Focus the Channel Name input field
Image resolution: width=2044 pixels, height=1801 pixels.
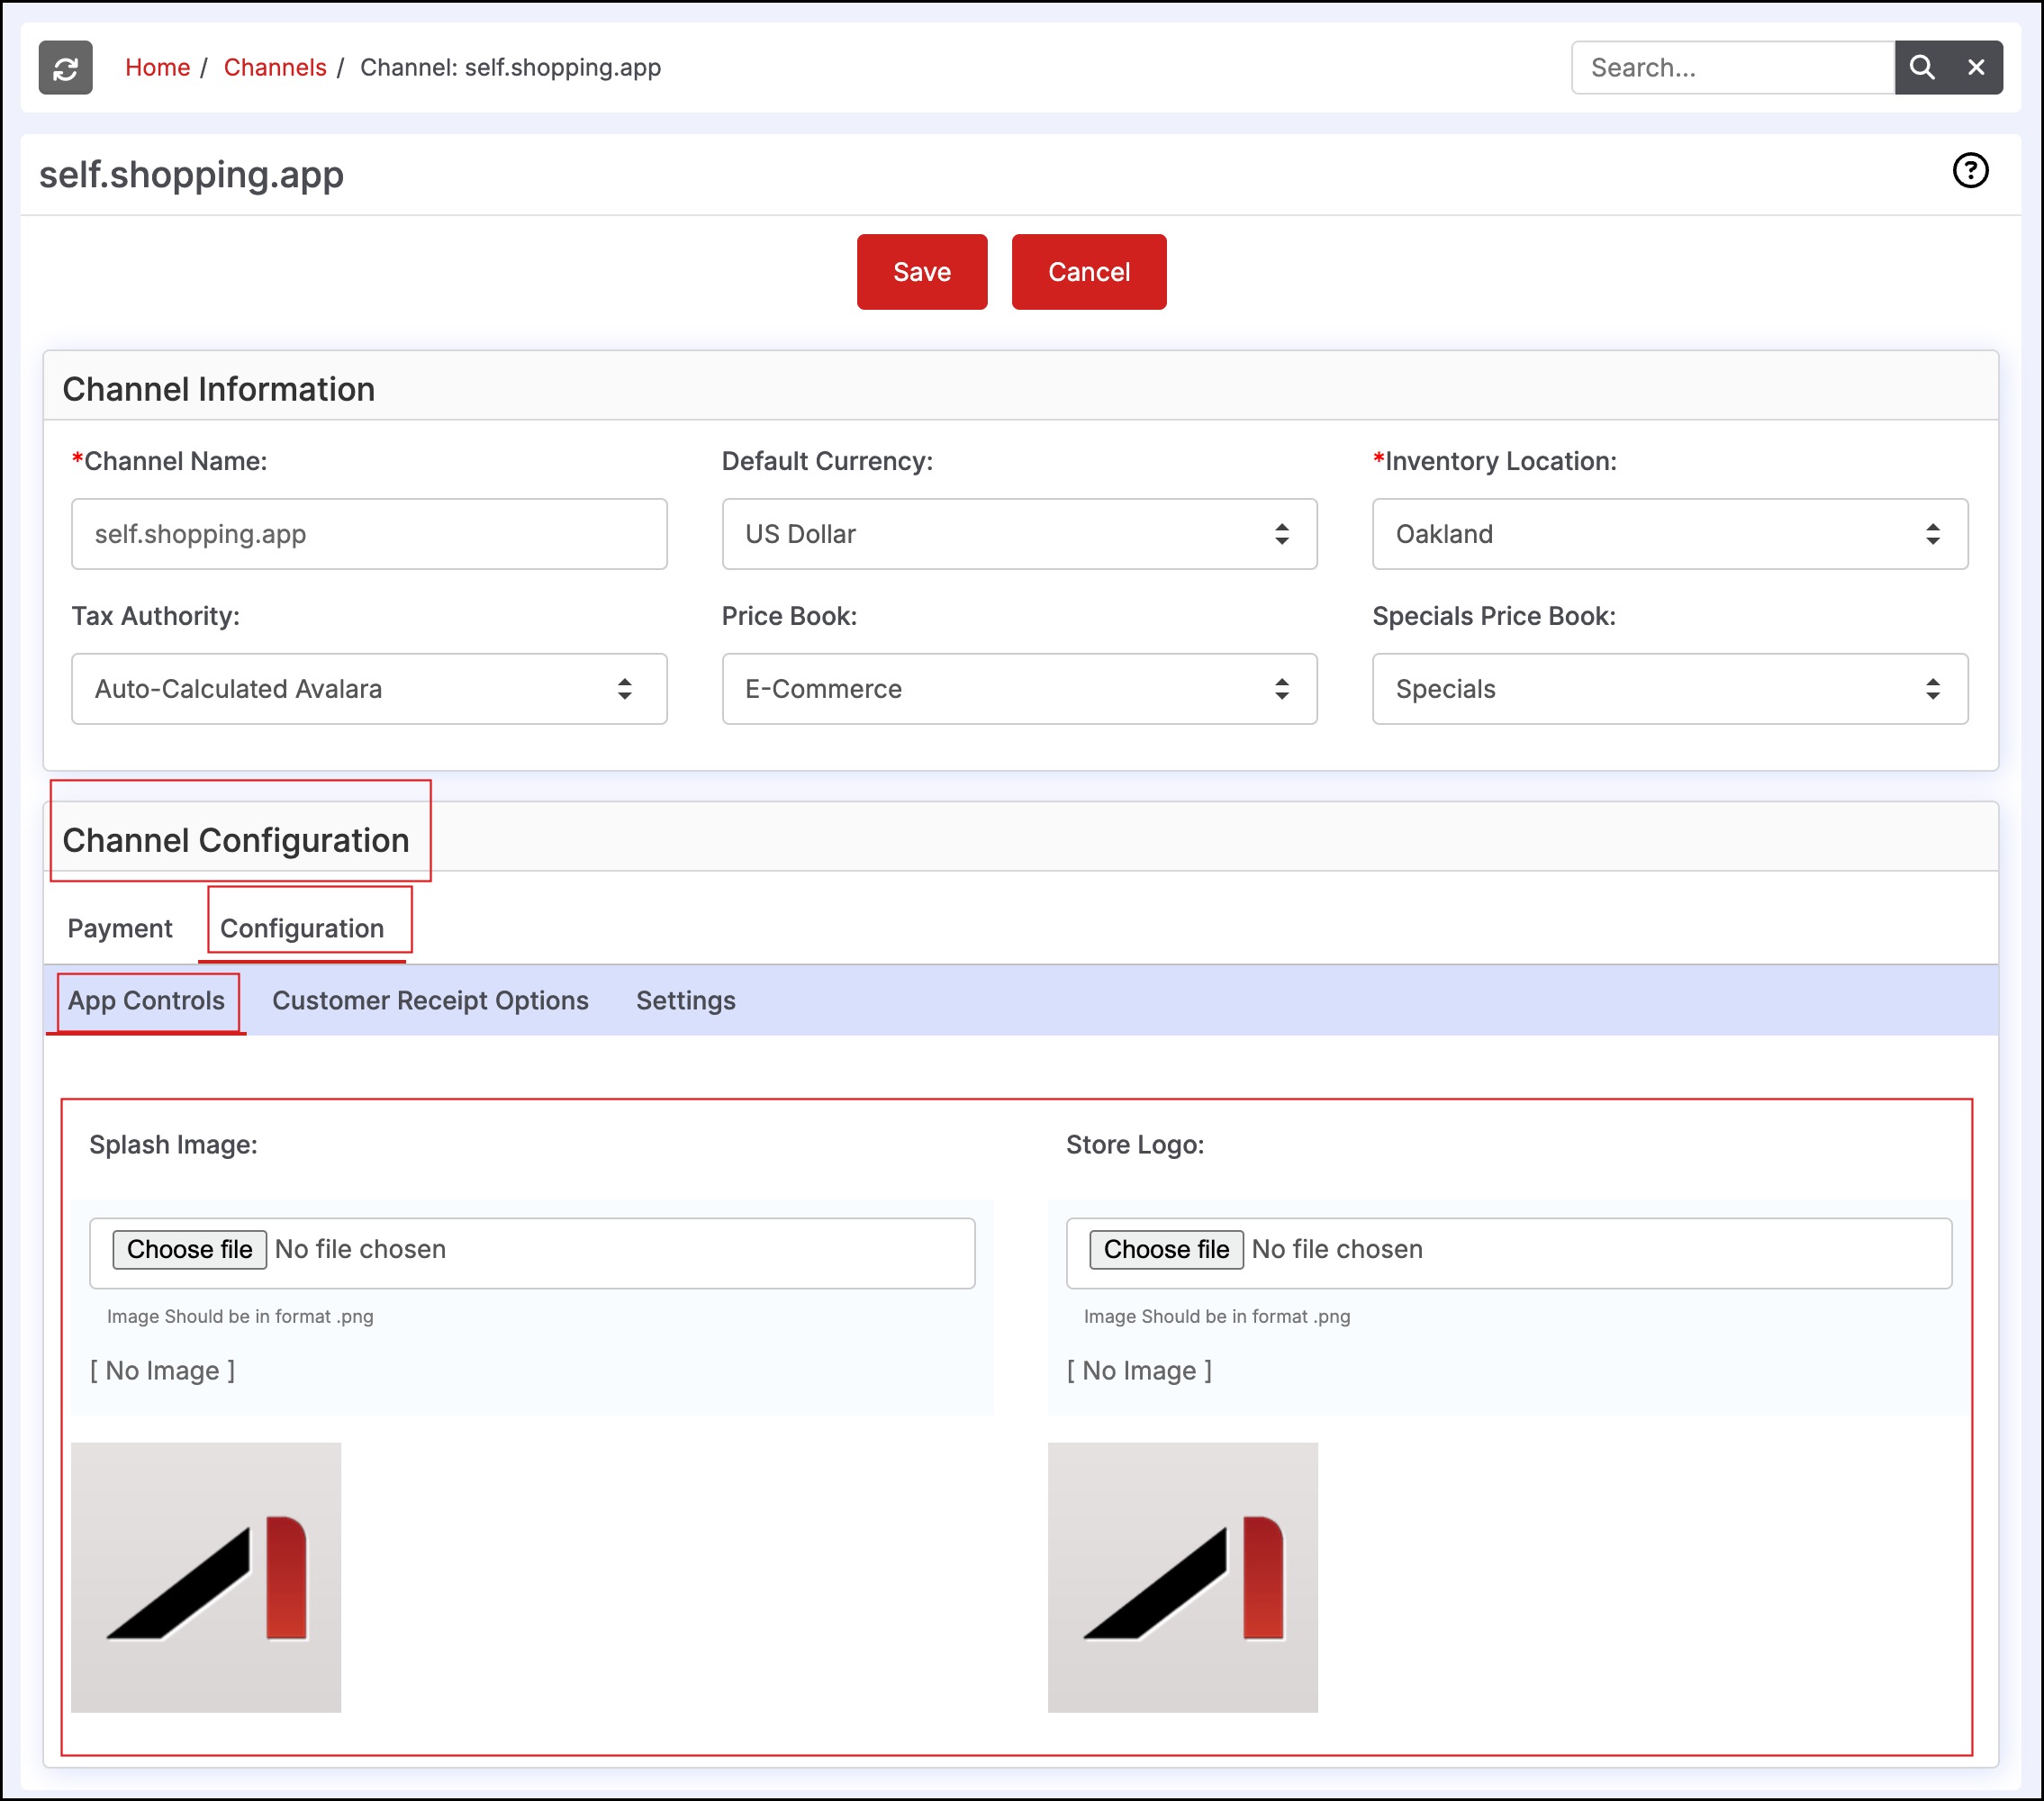[x=369, y=534]
